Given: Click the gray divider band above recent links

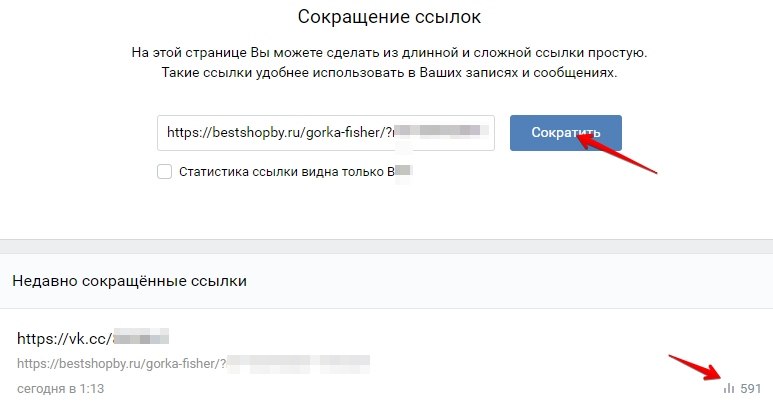Looking at the screenshot, I should click(x=386, y=247).
